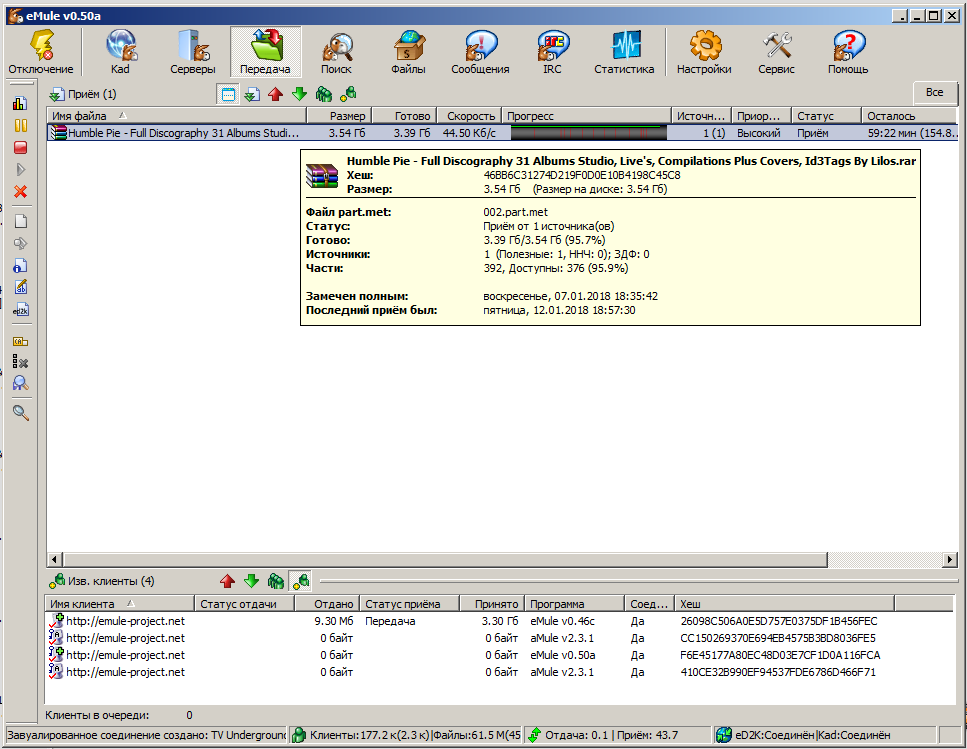
Task: Sort by Статус приёма column header
Action: 409,604
